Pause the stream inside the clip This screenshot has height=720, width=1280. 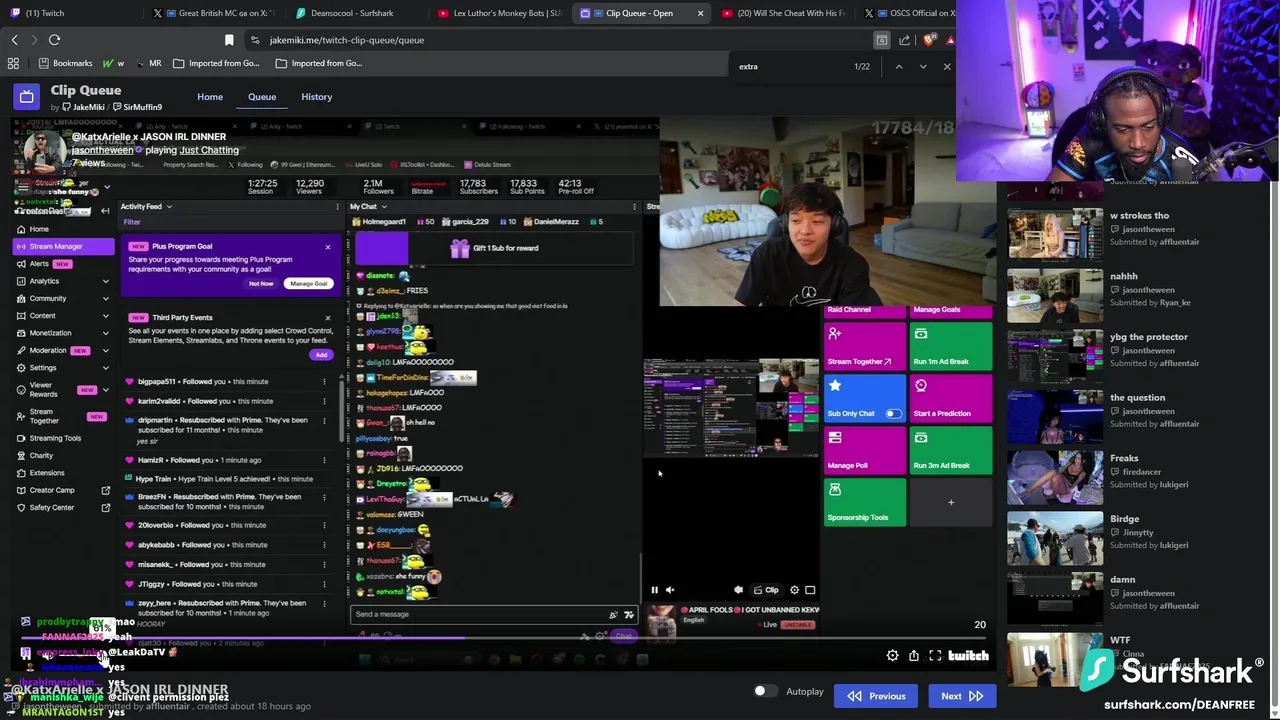pyautogui.click(x=654, y=590)
